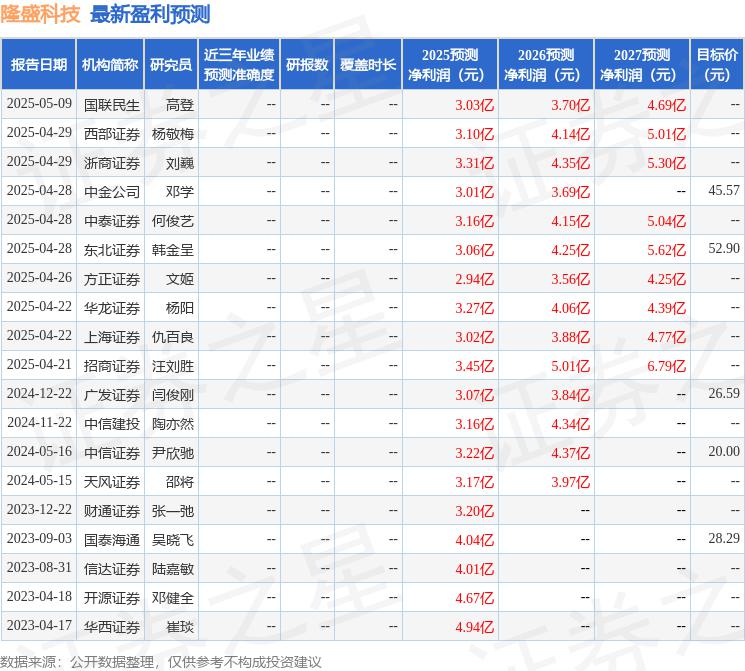Click date cell 2024-11-22
745x671 pixels.
[39, 422]
